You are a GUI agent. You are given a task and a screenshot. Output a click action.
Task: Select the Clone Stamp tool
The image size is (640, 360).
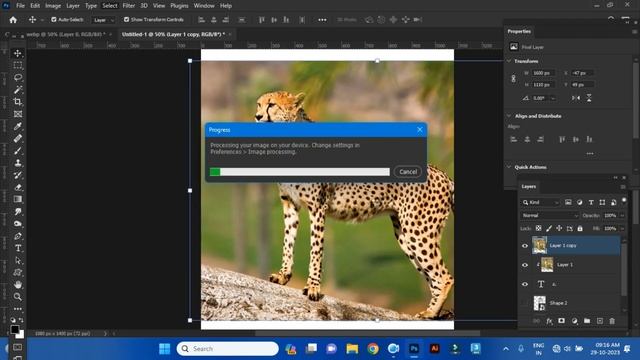18,163
